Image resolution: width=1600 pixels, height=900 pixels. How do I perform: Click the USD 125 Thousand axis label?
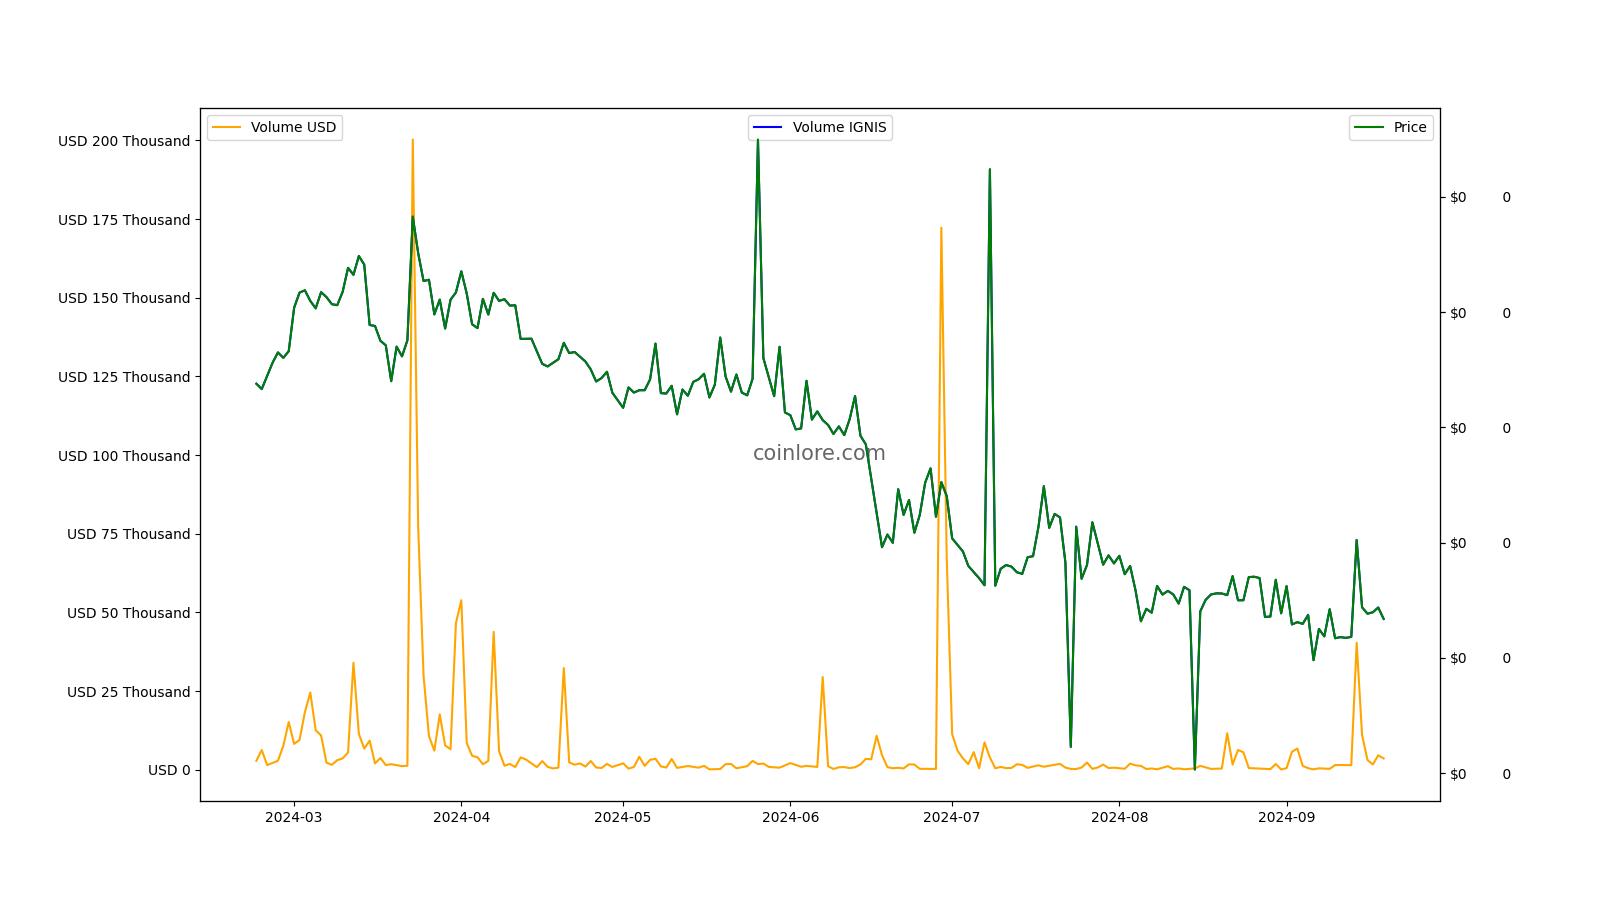pyautogui.click(x=124, y=377)
